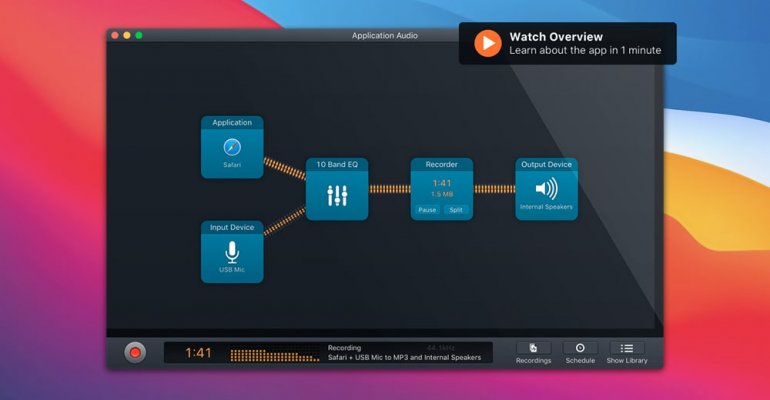The image size is (770, 400).
Task: Click 'Learn about the app in 1 minute'
Action: tap(585, 50)
